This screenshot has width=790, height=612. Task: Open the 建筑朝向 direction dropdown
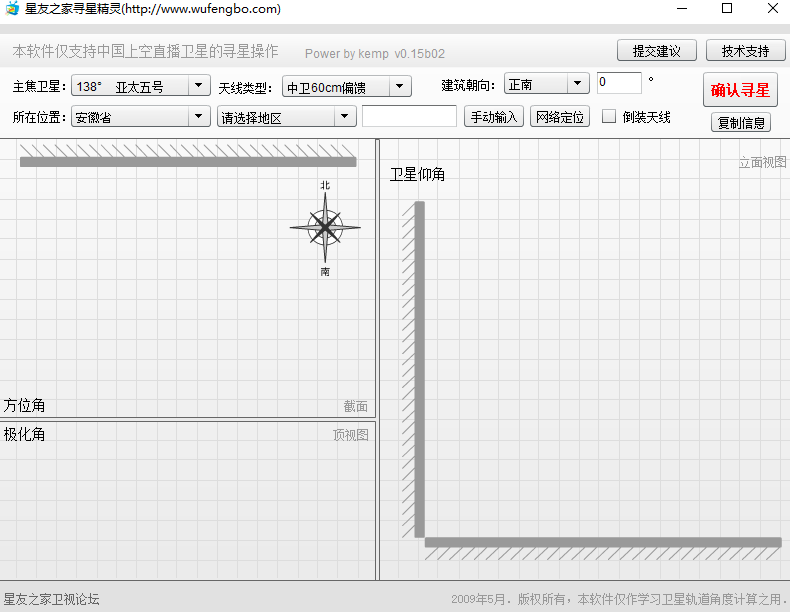coord(546,85)
